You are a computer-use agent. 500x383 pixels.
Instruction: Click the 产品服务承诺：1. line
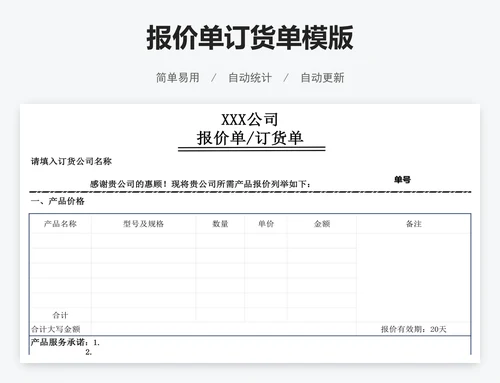(65, 342)
